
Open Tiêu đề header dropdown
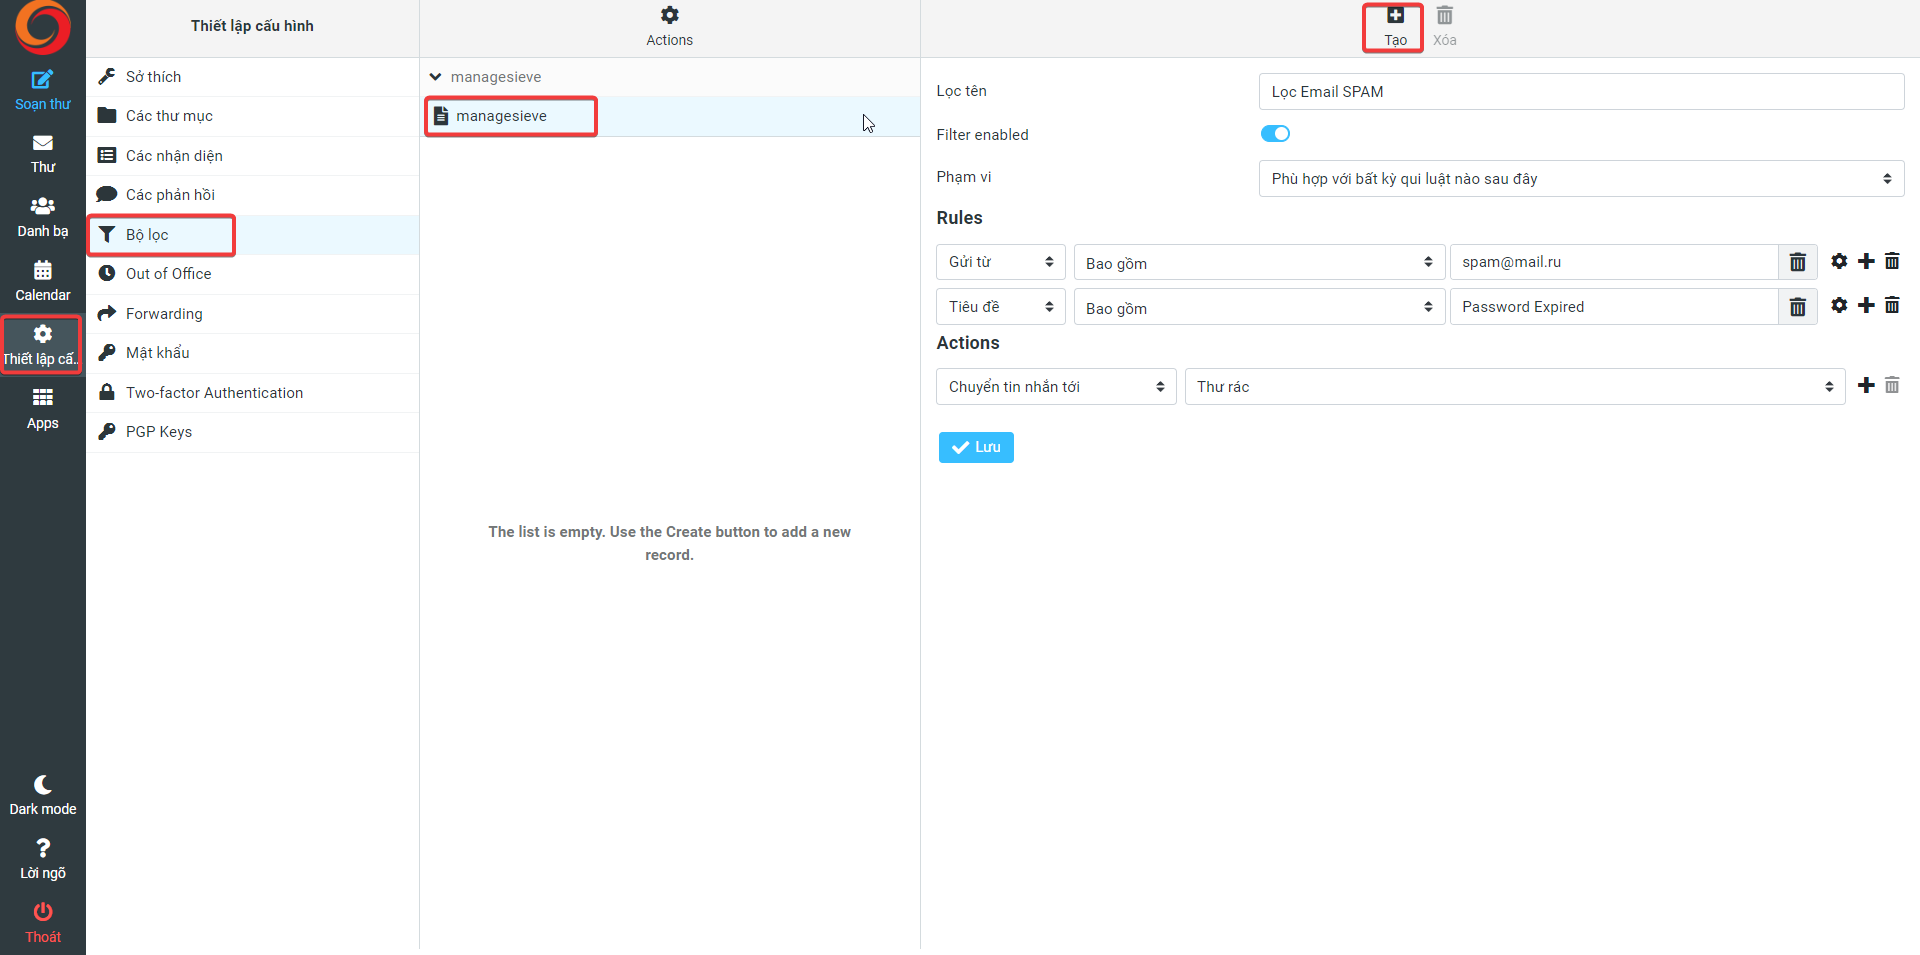tap(1000, 307)
